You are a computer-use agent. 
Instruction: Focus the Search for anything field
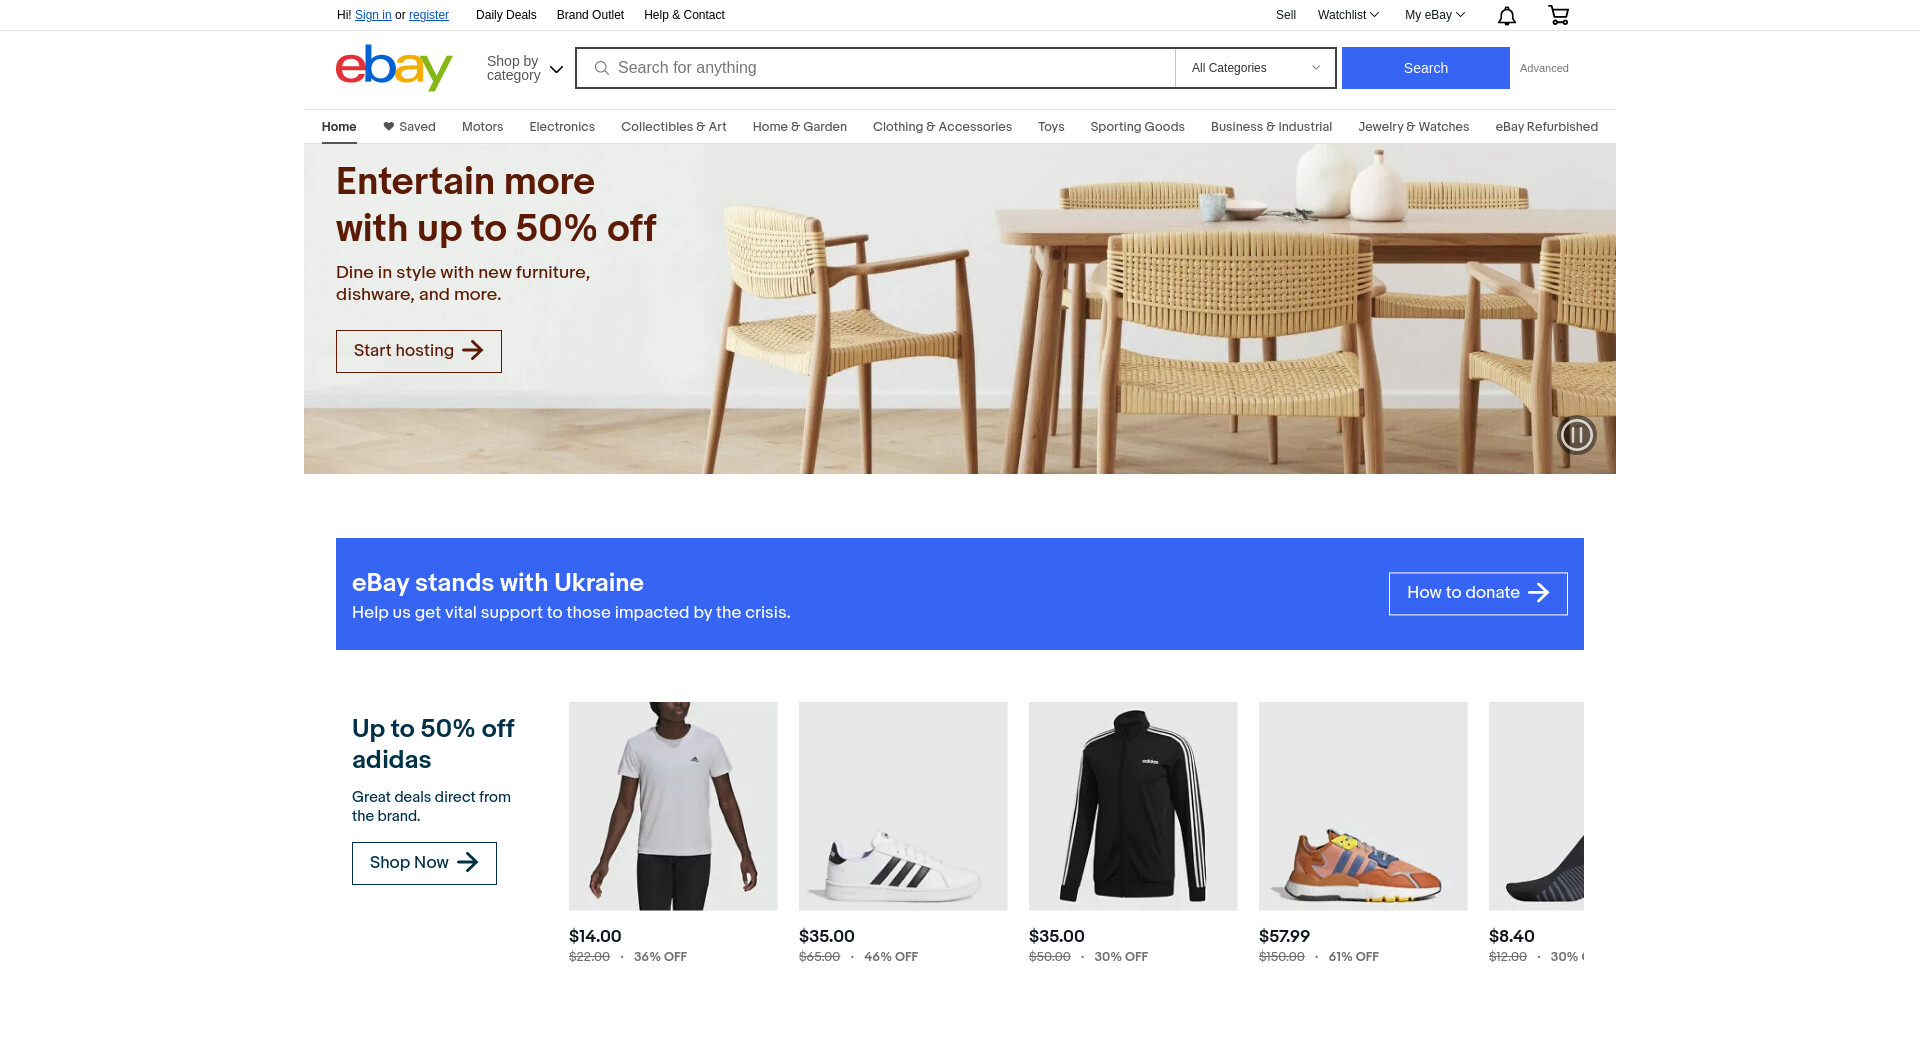pos(875,68)
